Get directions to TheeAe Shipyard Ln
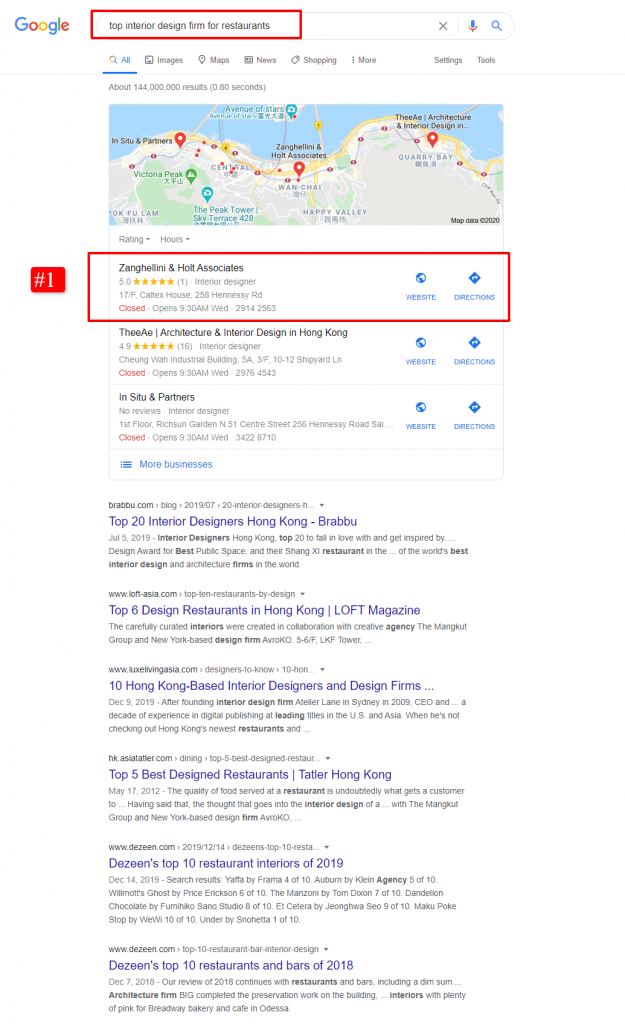This screenshot has height=1024, width=625. tap(474, 351)
